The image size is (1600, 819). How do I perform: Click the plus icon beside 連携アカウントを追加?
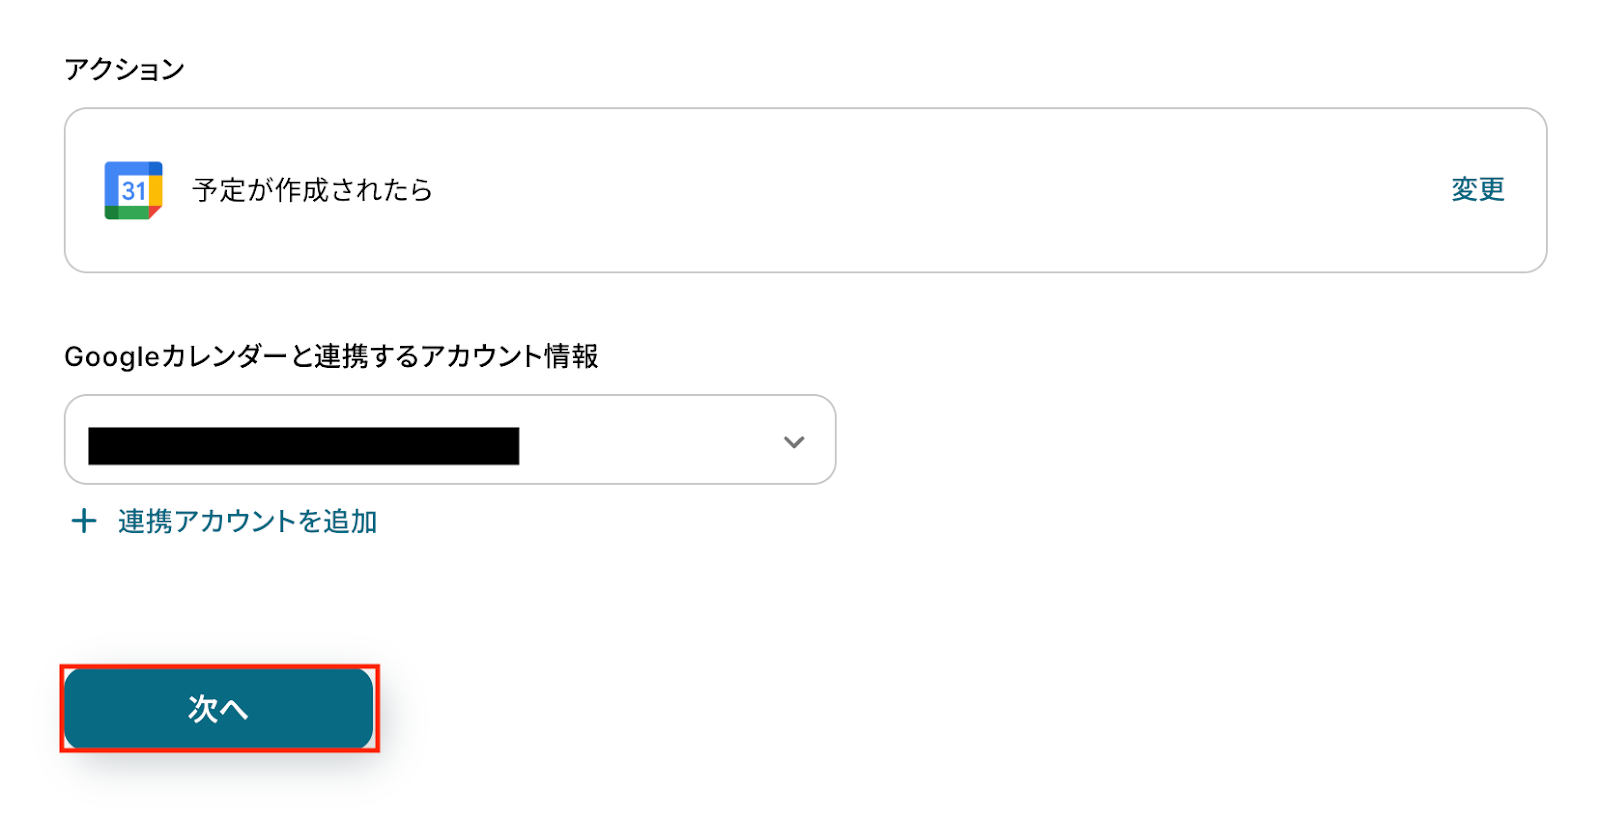pyautogui.click(x=84, y=521)
